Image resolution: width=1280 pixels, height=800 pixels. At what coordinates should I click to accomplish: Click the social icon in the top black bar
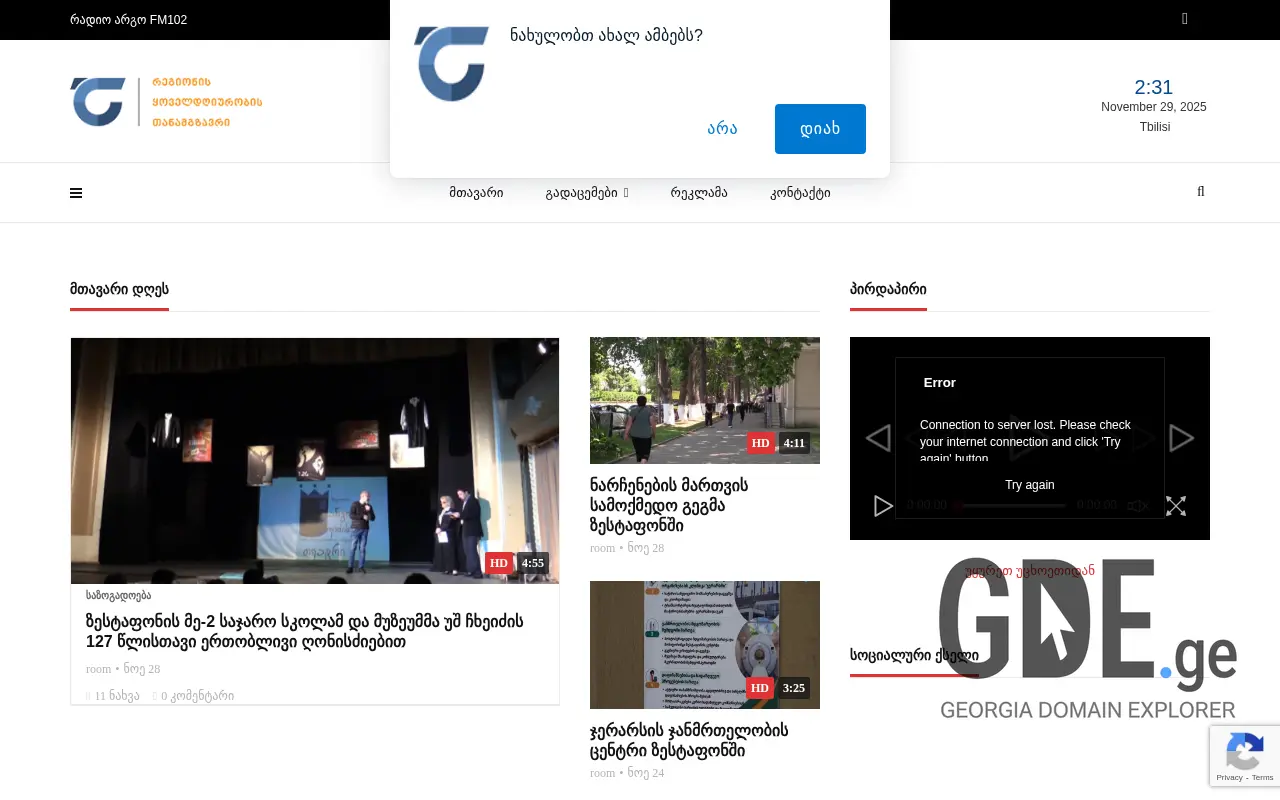pyautogui.click(x=1184, y=19)
